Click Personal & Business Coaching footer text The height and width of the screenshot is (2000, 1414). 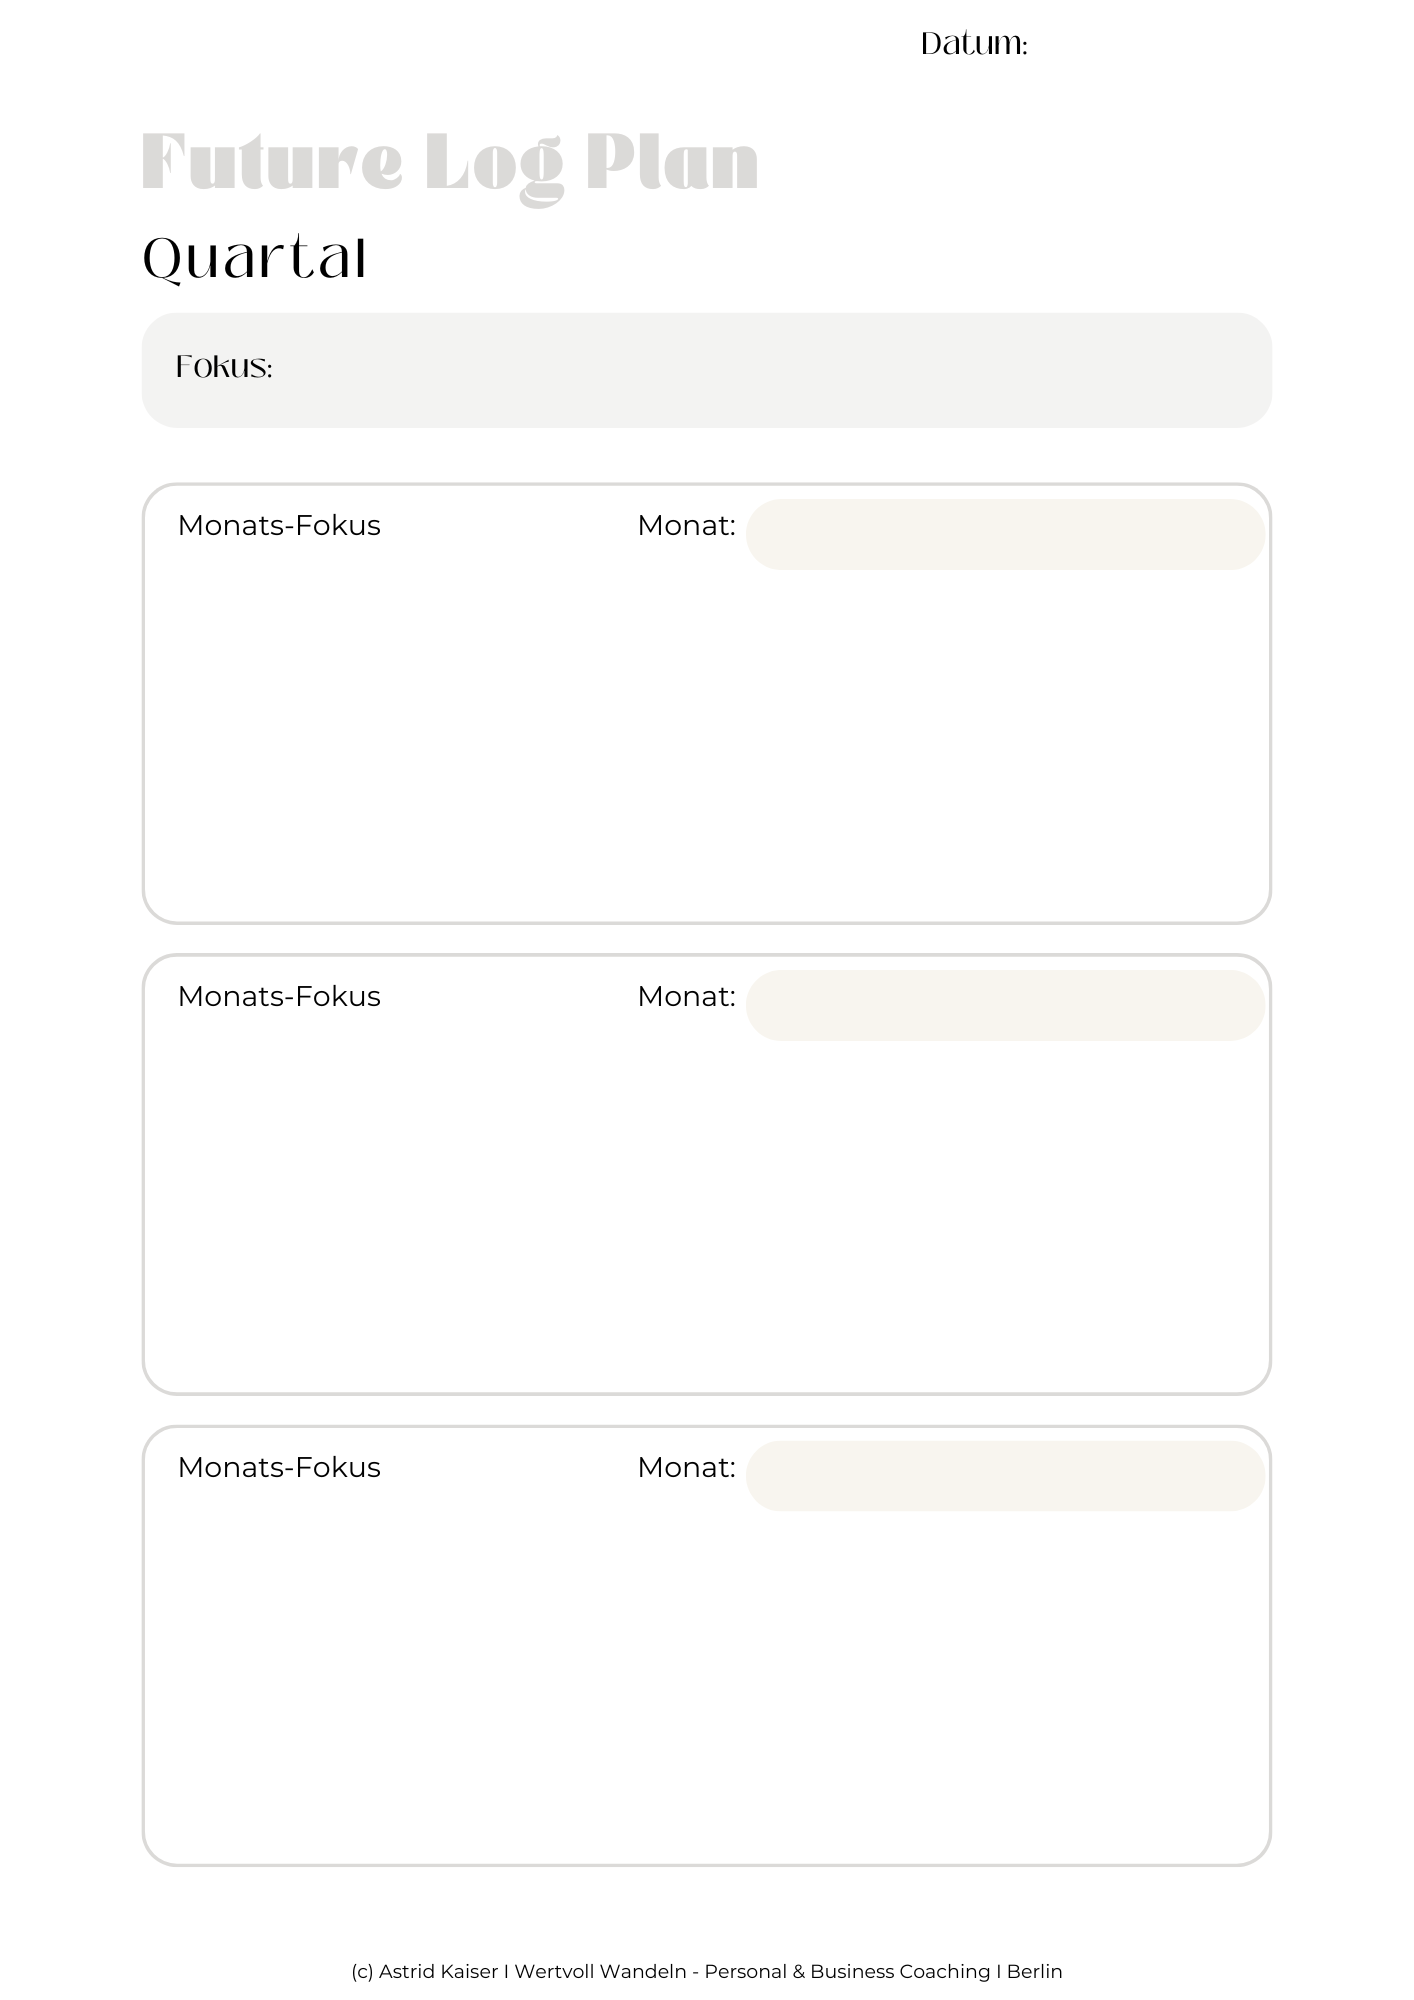[847, 1971]
